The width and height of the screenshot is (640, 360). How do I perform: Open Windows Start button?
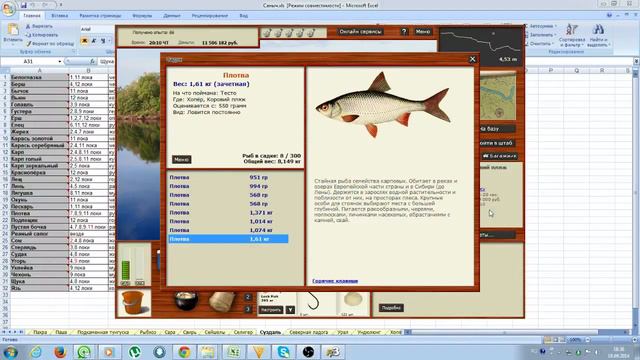click(10, 352)
